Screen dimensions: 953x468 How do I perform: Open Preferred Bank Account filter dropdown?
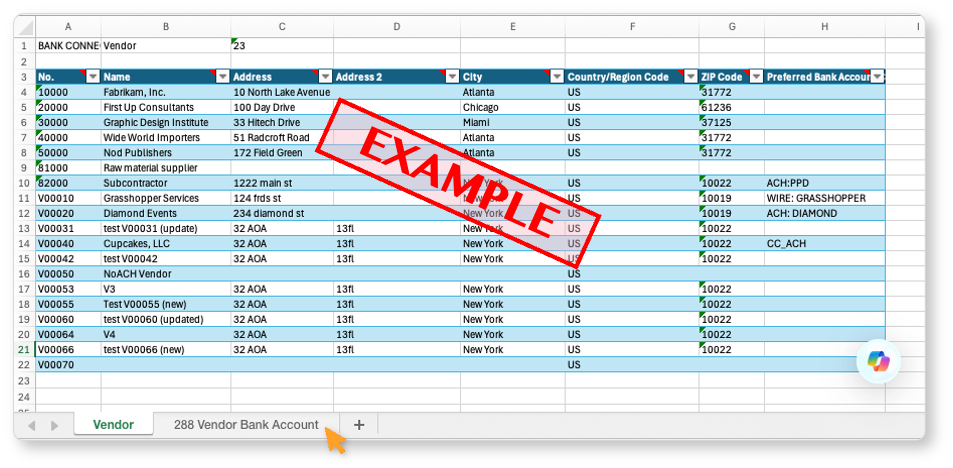[877, 77]
